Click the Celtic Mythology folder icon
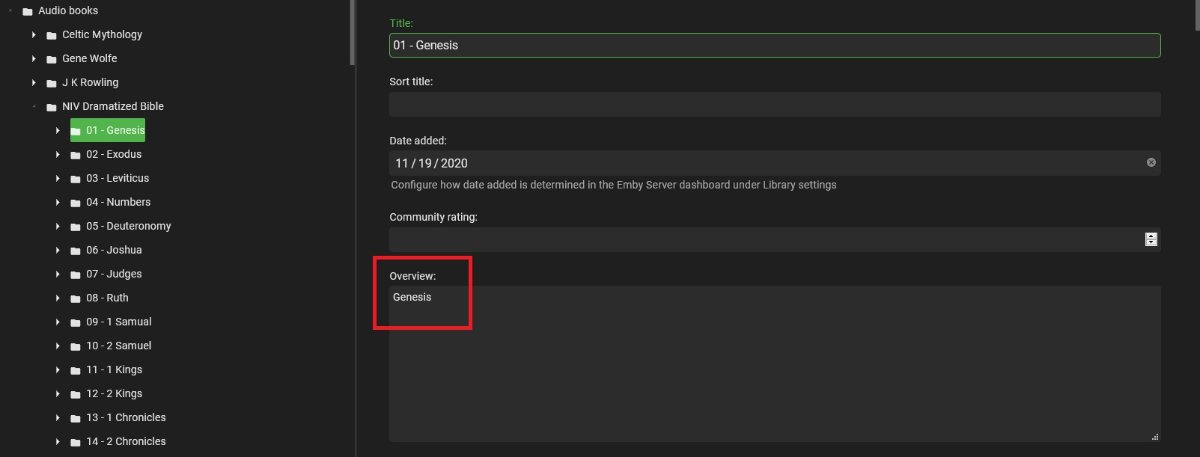Image resolution: width=1200 pixels, height=457 pixels. pos(52,35)
